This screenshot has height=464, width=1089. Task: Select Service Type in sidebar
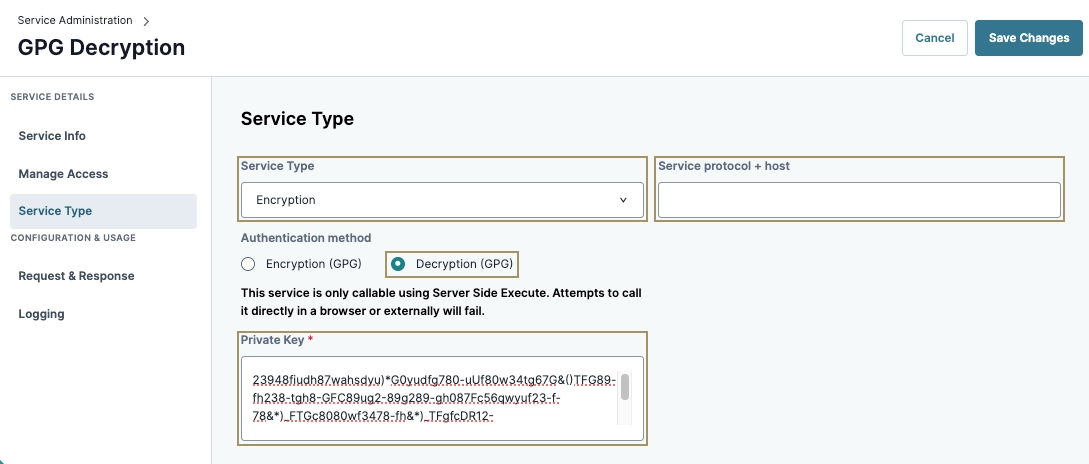click(103, 211)
